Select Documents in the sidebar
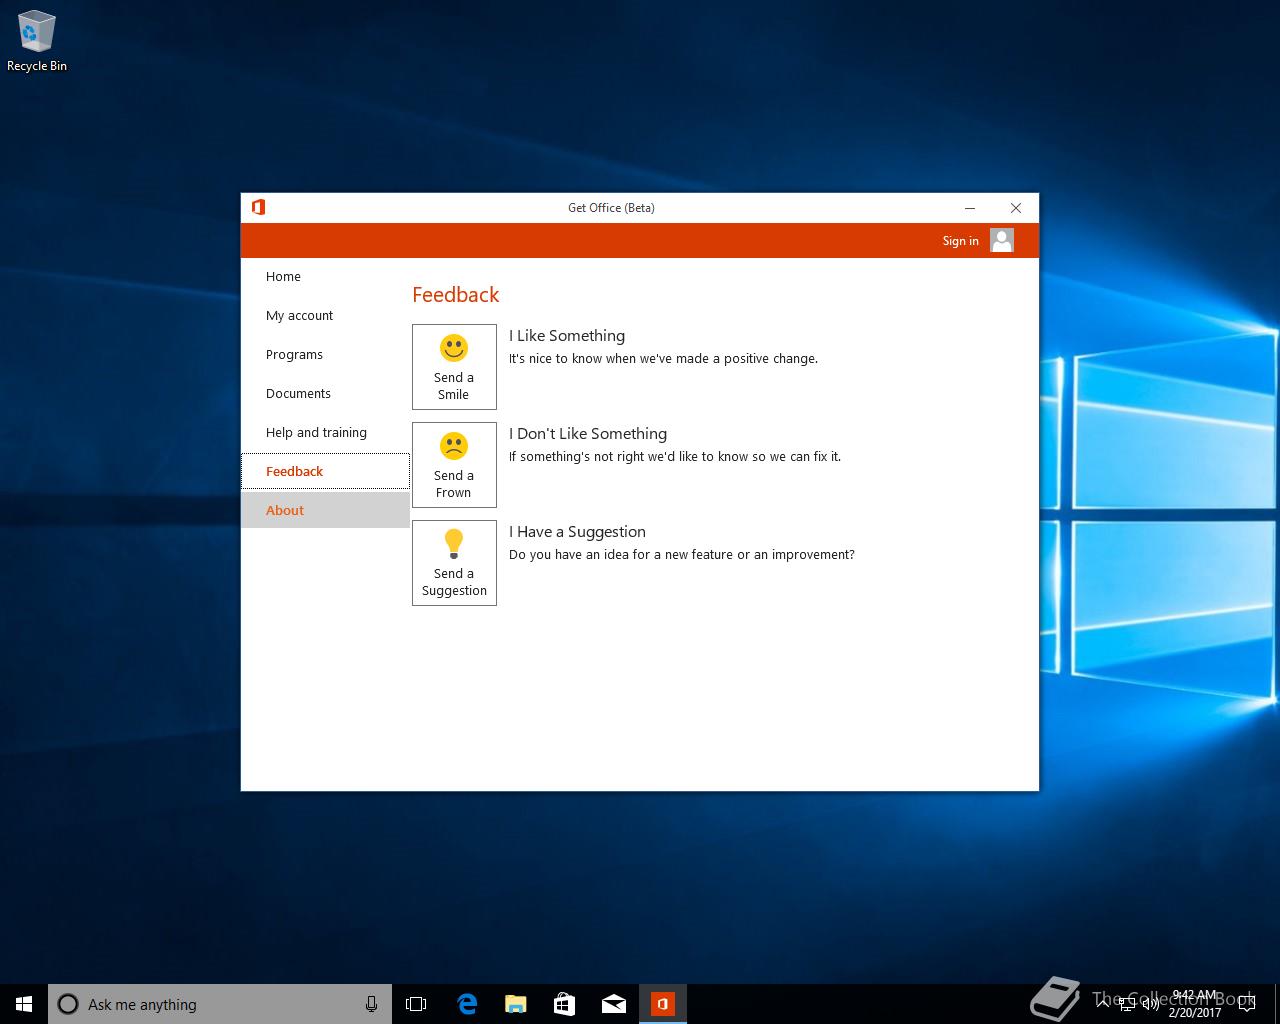Image resolution: width=1280 pixels, height=1024 pixels. (x=325, y=393)
